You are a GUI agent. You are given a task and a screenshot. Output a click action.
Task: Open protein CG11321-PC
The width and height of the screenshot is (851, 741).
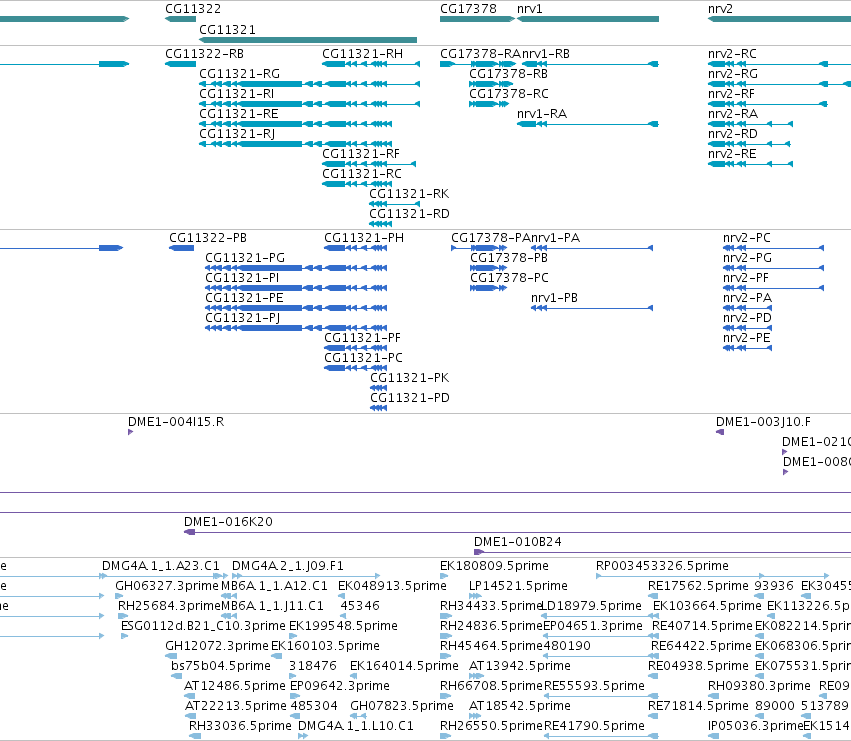pos(355,368)
